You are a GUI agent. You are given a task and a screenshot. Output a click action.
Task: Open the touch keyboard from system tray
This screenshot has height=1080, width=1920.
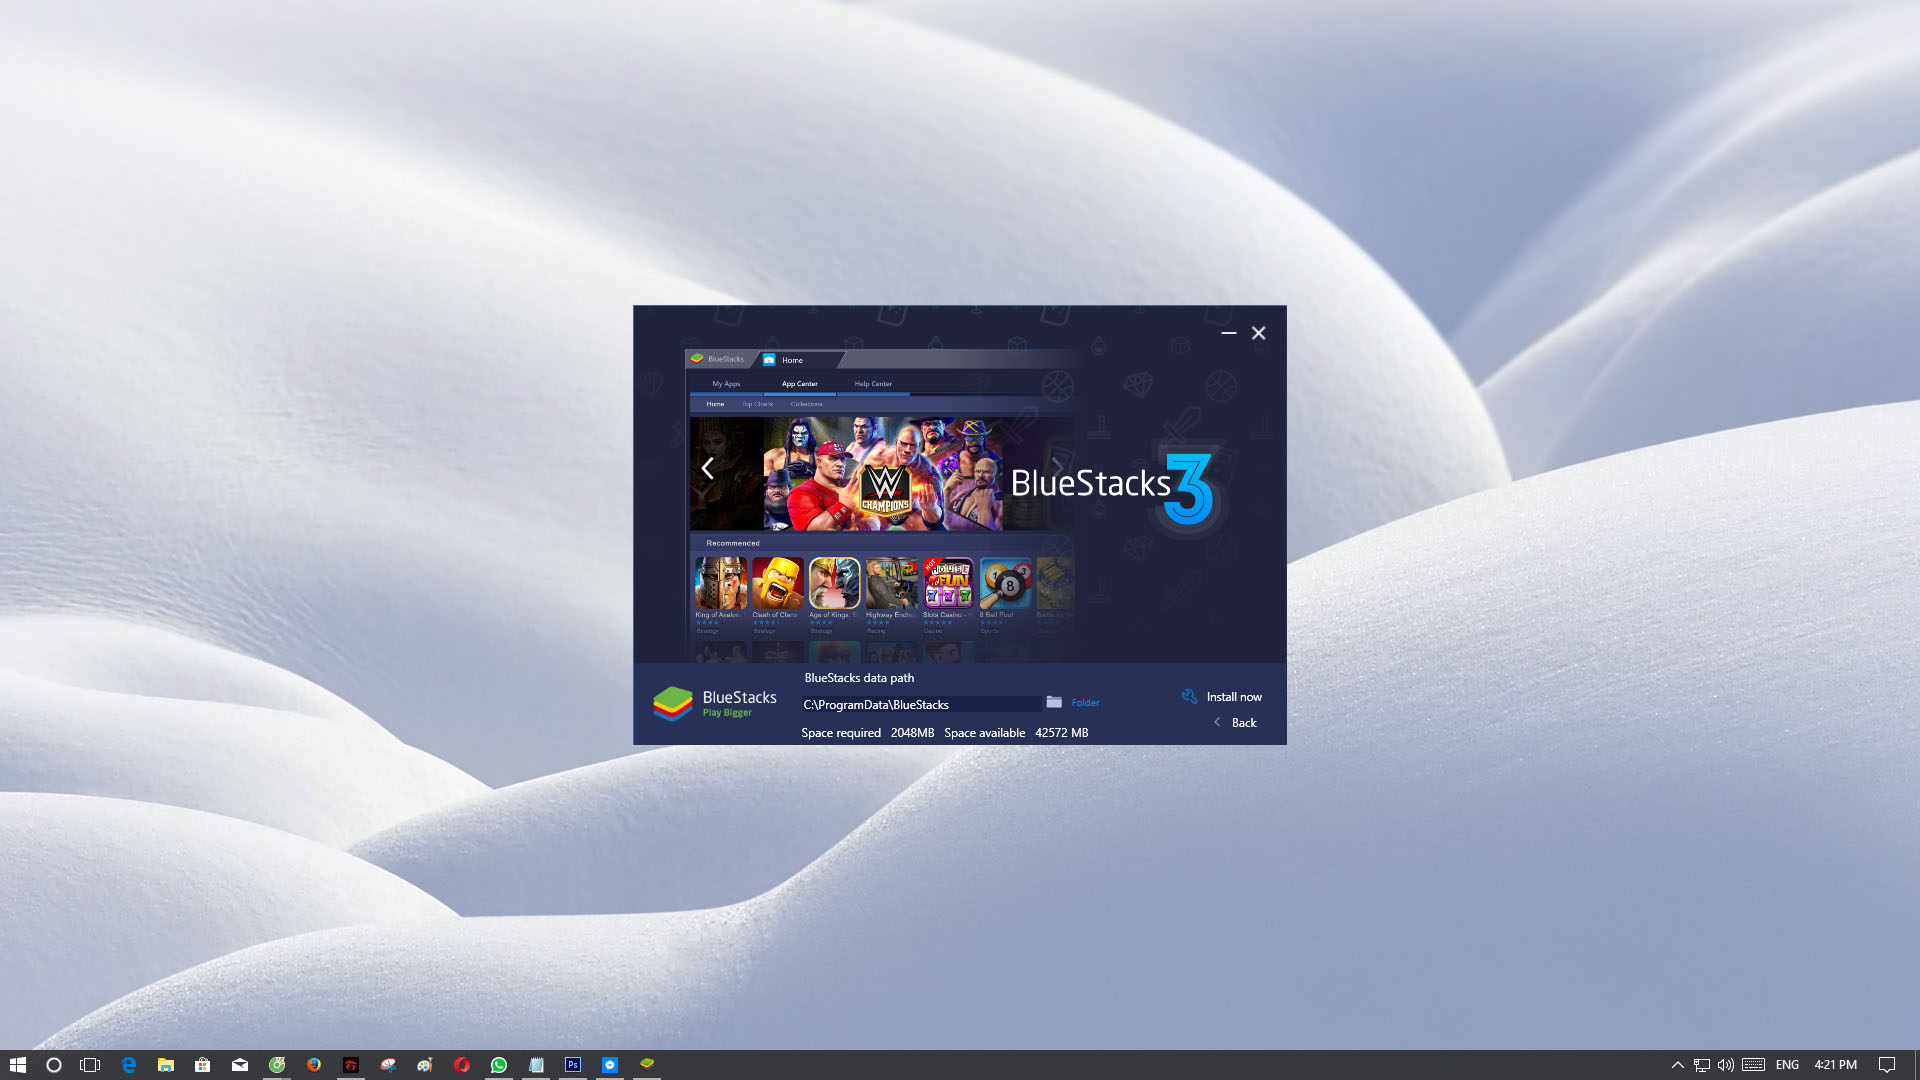pos(1753,1065)
